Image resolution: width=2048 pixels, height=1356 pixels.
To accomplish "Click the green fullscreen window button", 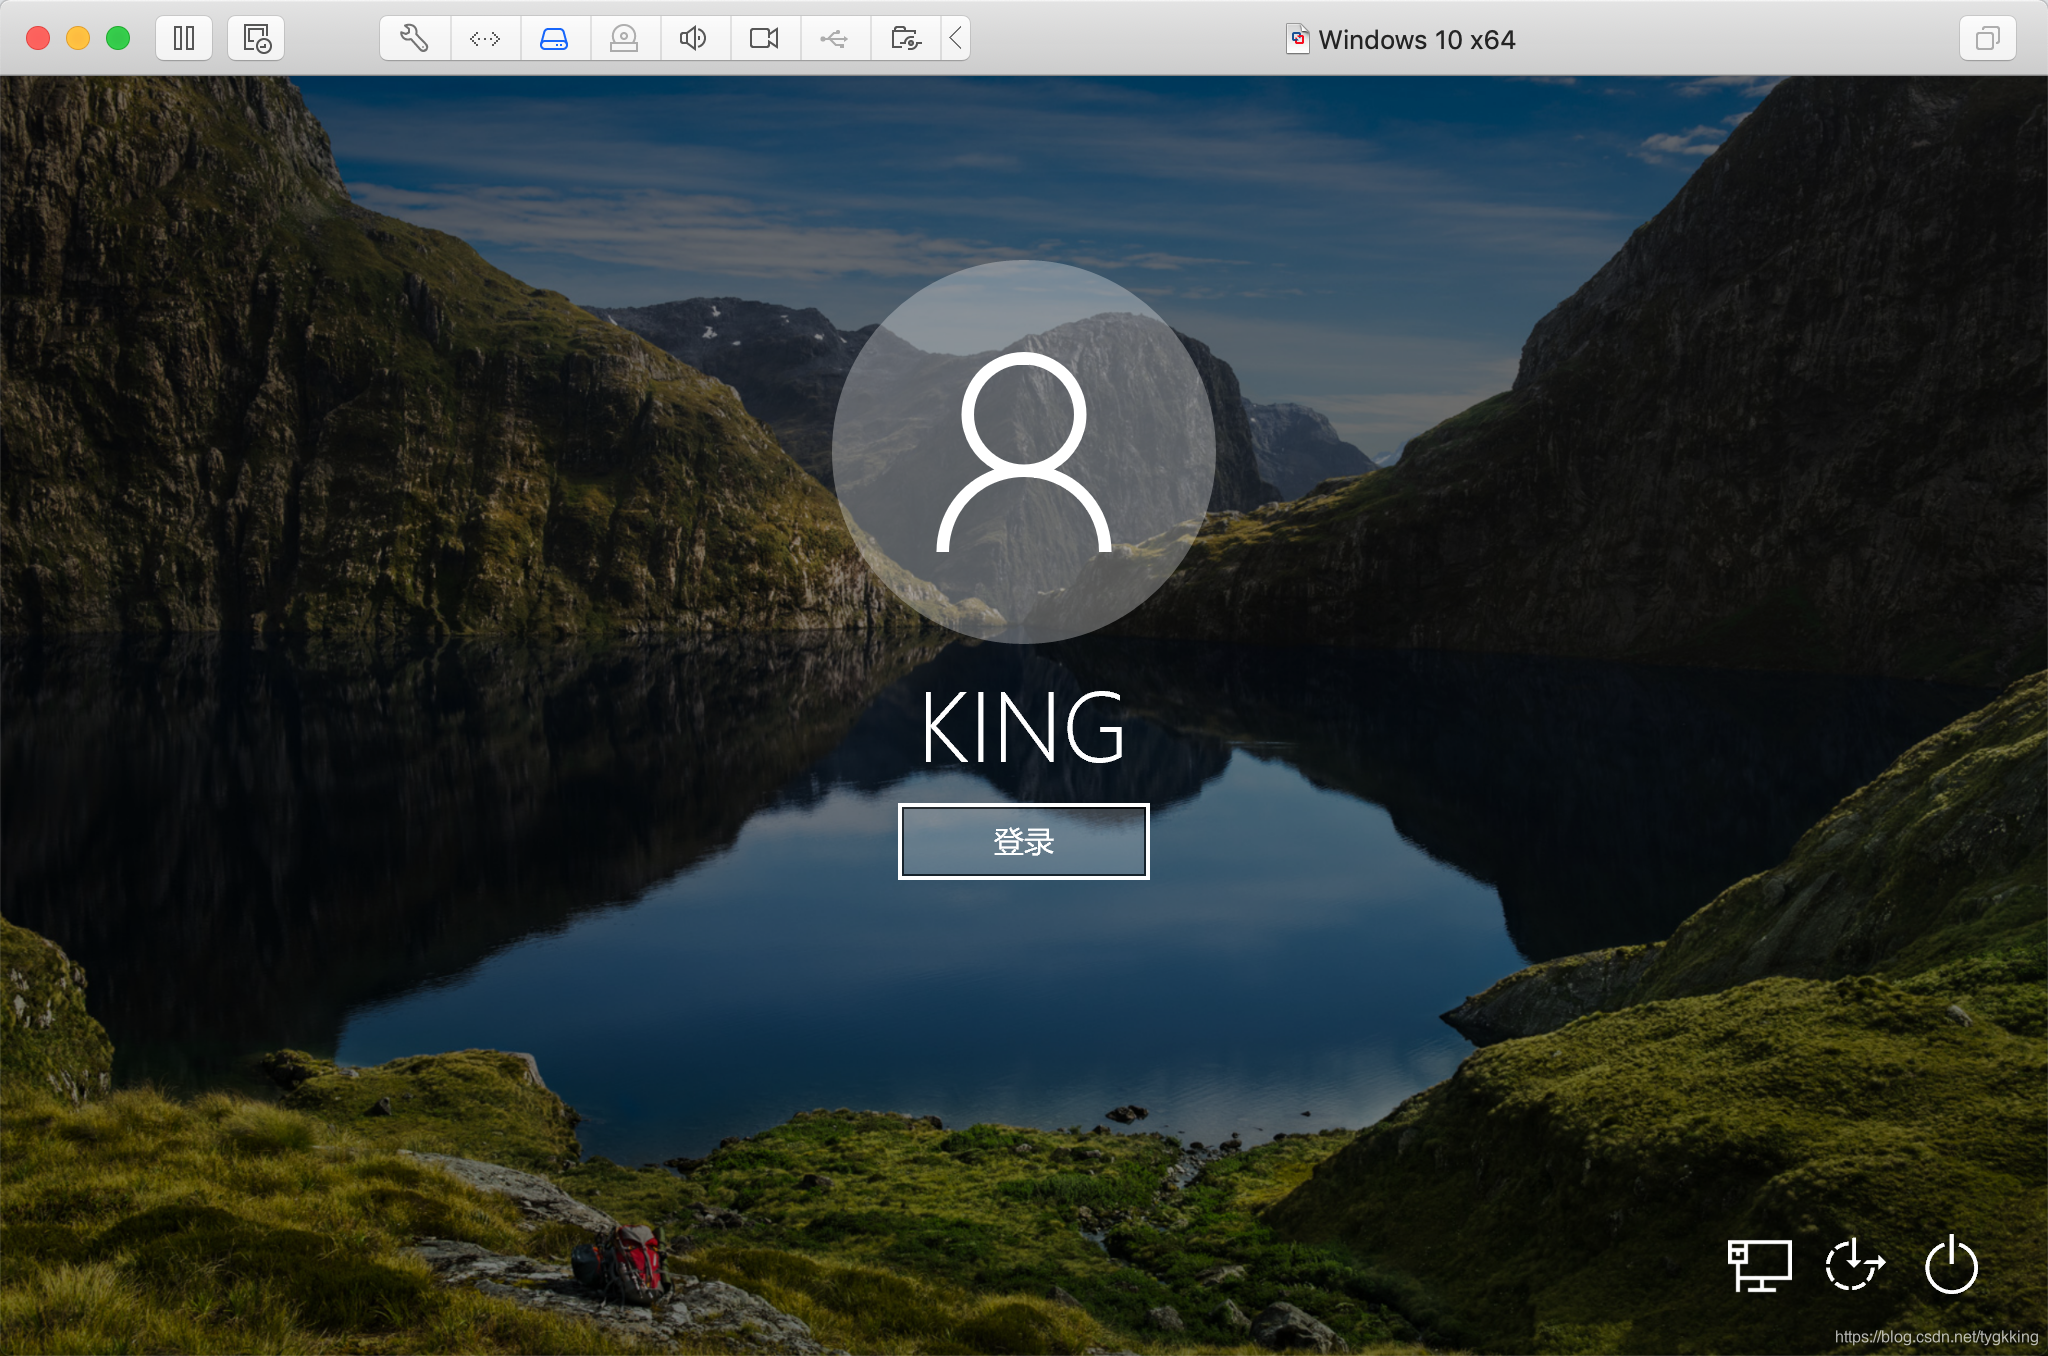I will click(x=118, y=39).
